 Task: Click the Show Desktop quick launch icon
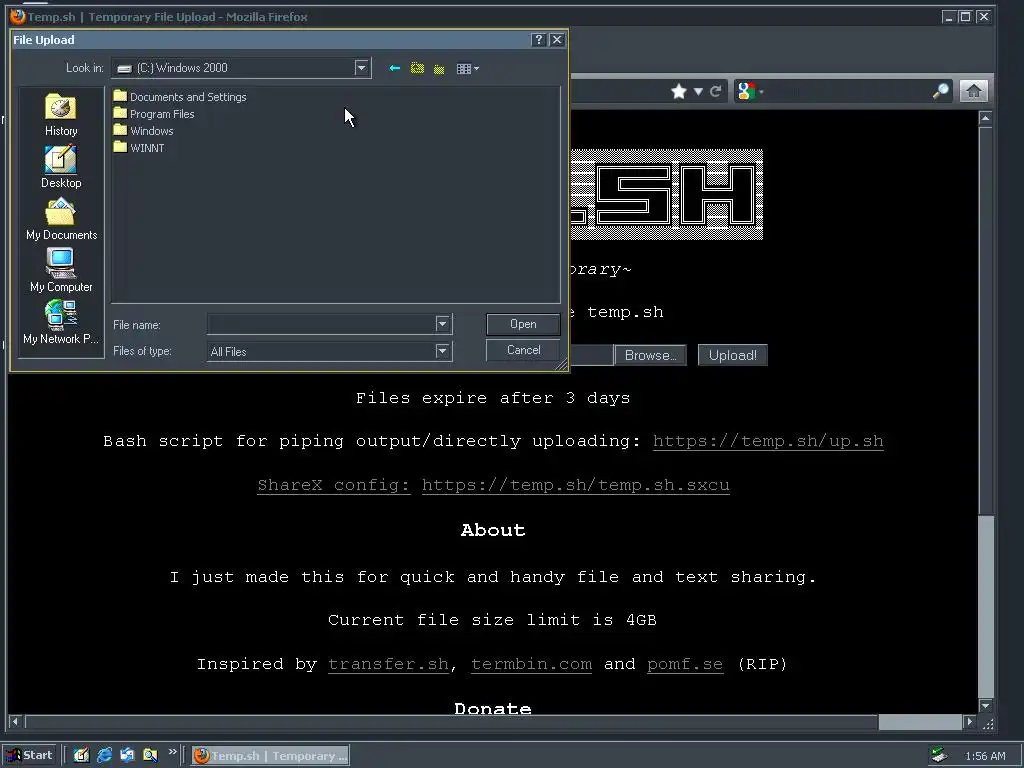pos(81,756)
